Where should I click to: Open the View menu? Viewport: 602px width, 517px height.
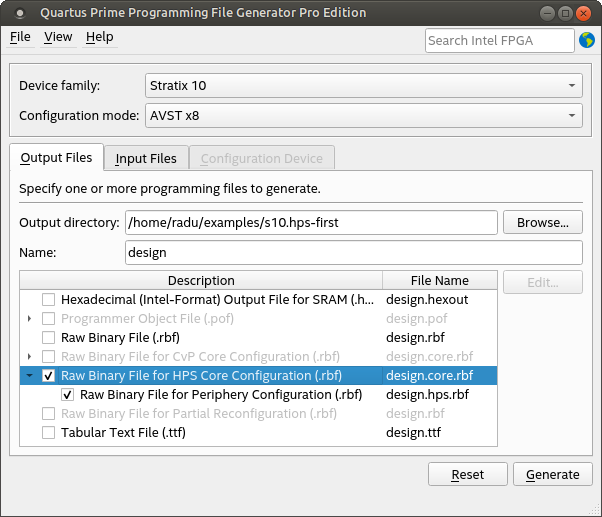[x=58, y=37]
